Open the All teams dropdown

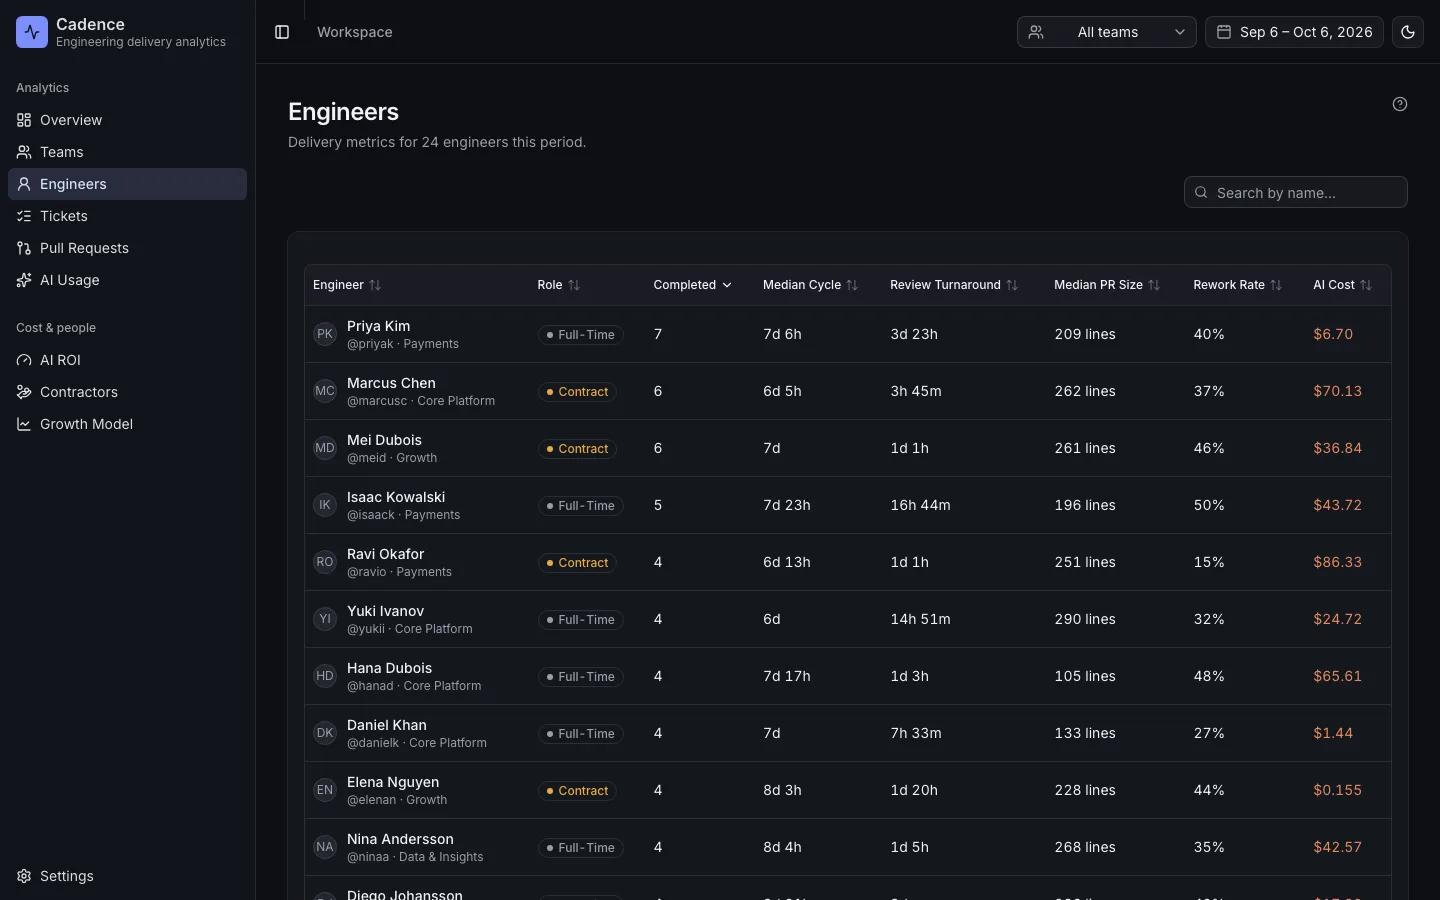1107,32
